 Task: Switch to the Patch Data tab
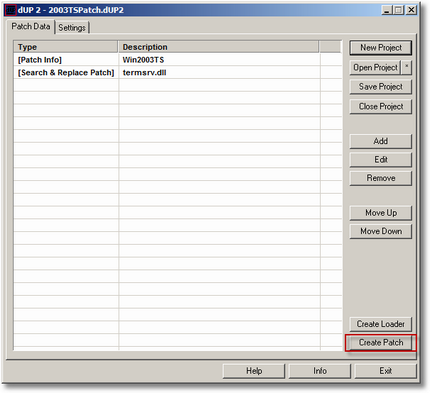(31, 26)
